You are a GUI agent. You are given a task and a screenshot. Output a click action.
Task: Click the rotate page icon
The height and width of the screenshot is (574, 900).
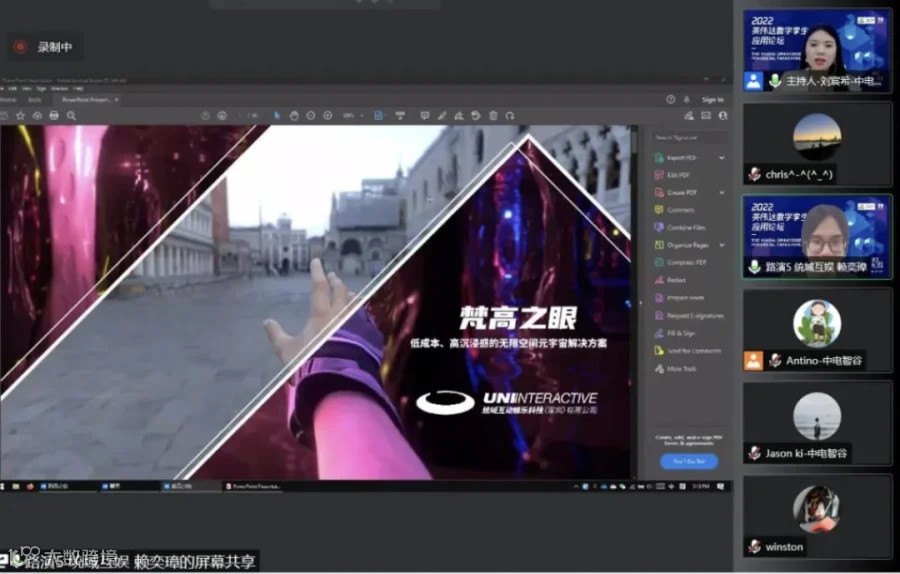click(x=510, y=115)
